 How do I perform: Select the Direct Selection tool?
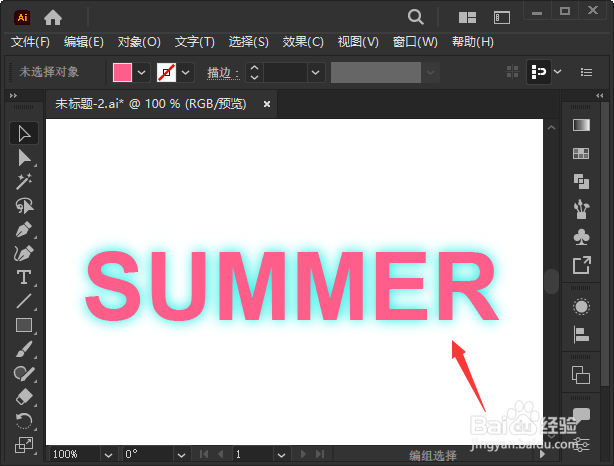point(24,158)
